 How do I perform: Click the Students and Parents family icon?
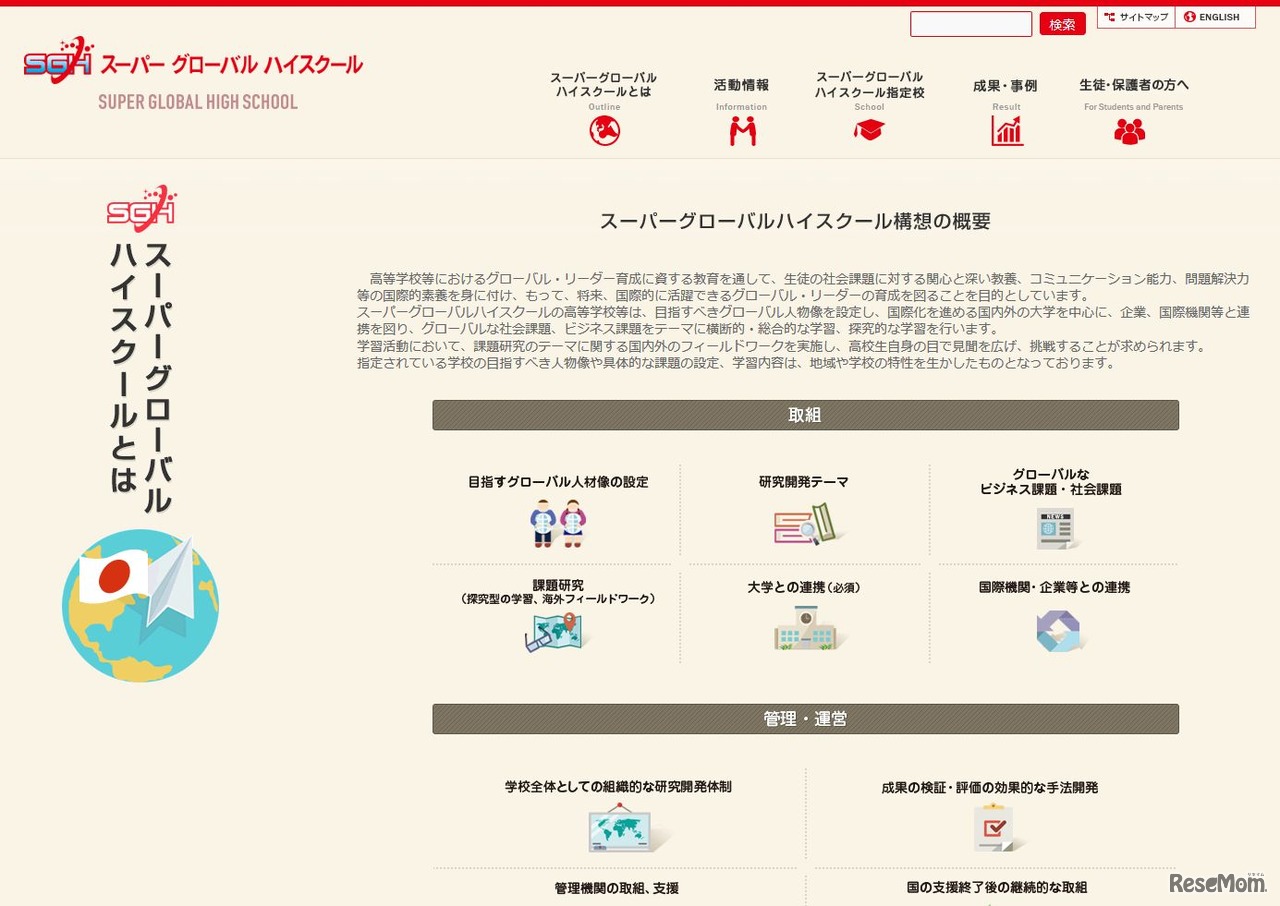click(1130, 128)
